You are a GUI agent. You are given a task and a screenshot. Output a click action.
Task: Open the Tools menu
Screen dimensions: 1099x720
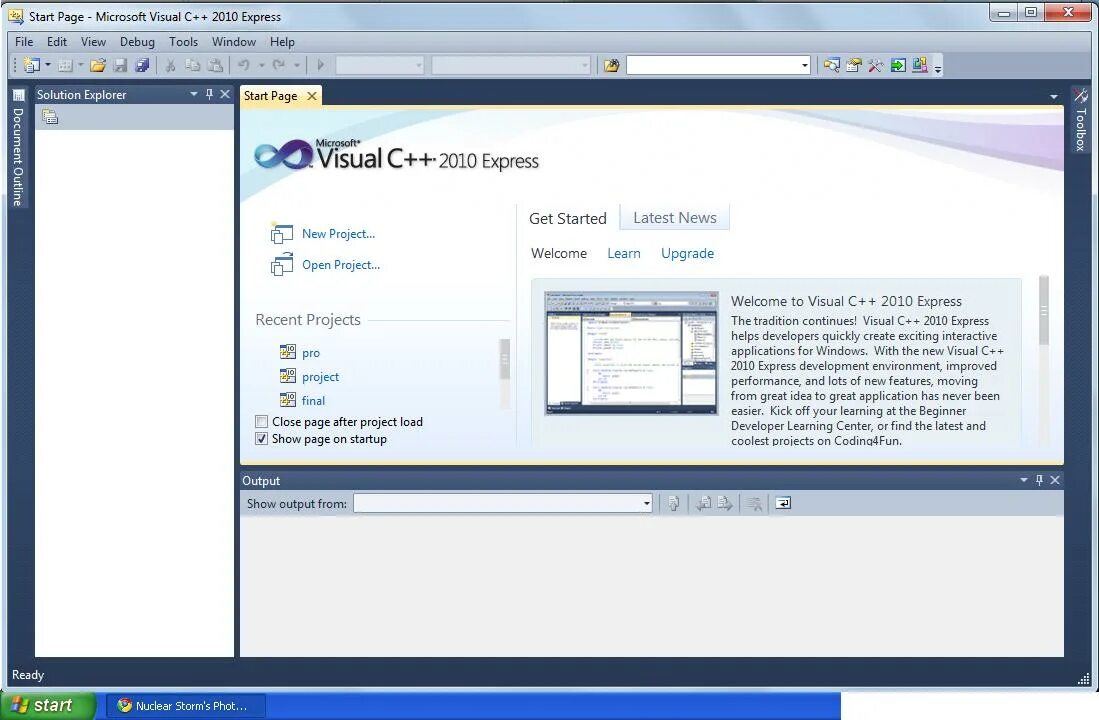[x=184, y=42]
